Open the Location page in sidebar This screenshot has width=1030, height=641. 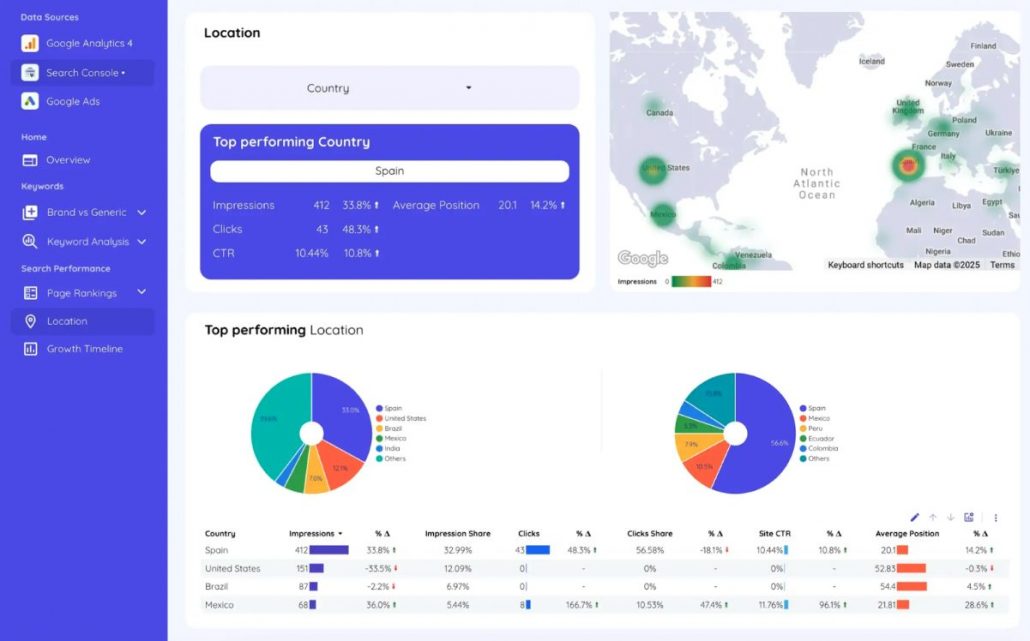tap(67, 321)
